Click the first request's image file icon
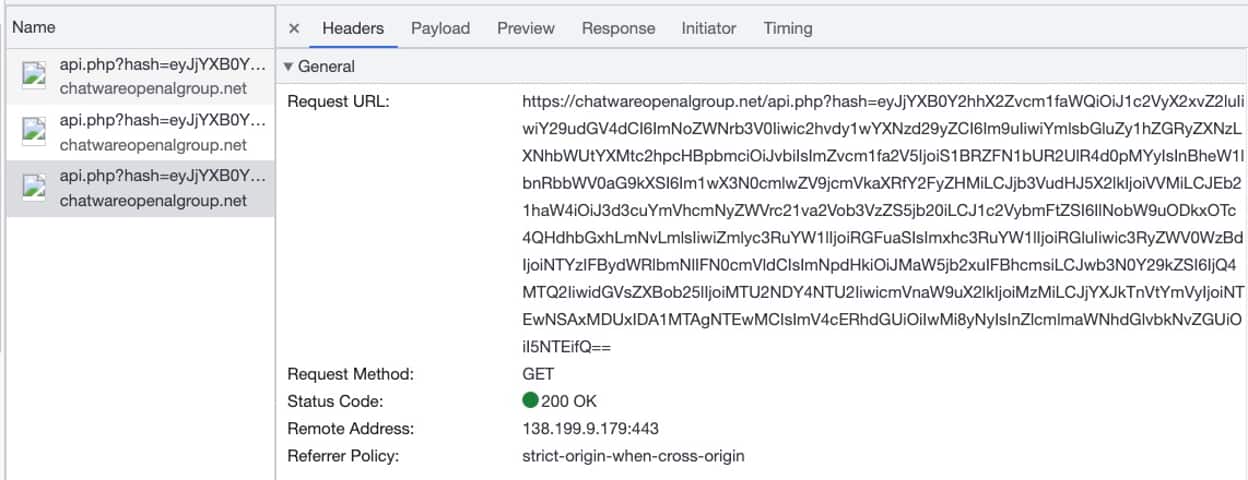This screenshot has height=480, width=1248. point(35,76)
